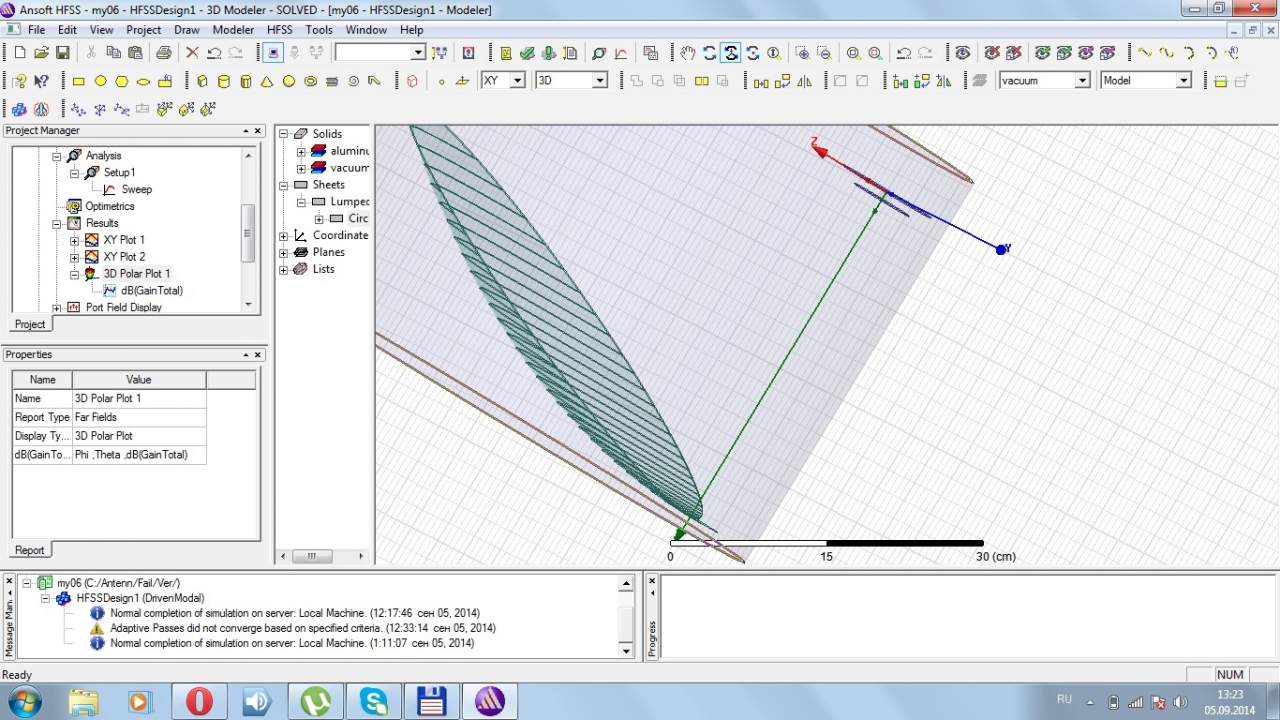Viewport: 1280px width, 720px height.
Task: Open the vacuum material dropdown
Action: point(1082,81)
